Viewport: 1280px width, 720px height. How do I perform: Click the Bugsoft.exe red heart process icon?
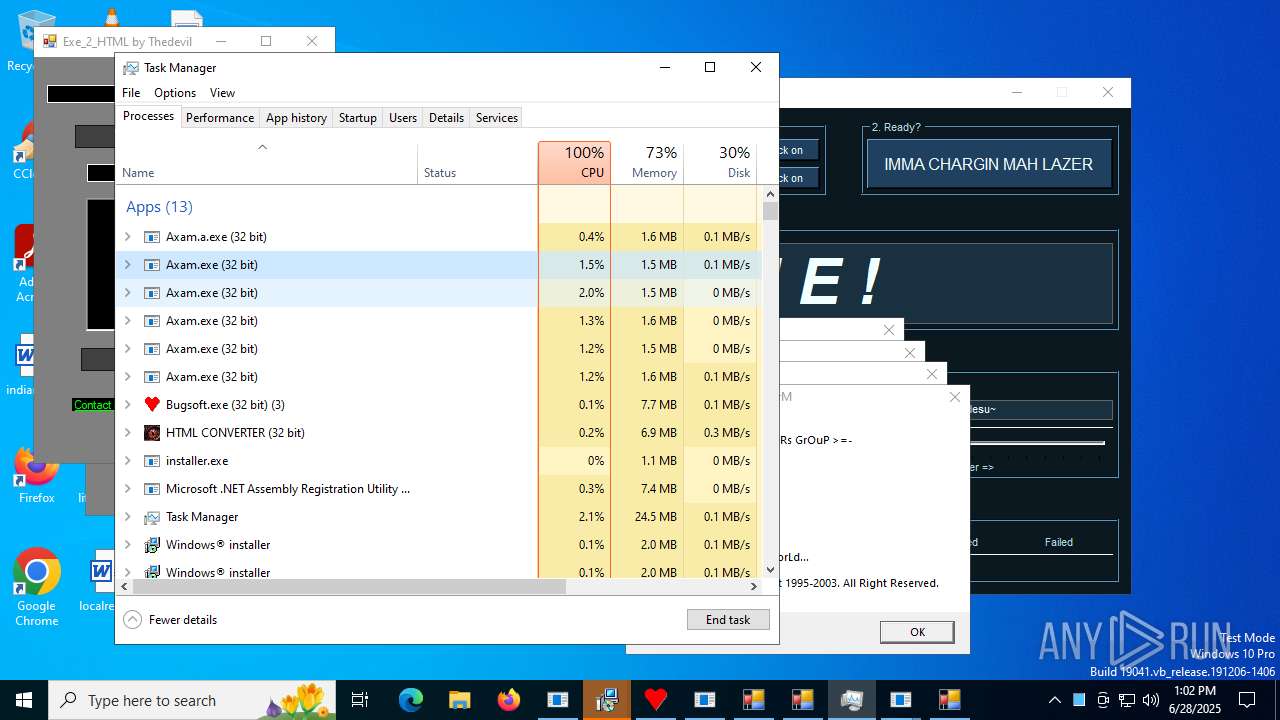click(x=152, y=405)
